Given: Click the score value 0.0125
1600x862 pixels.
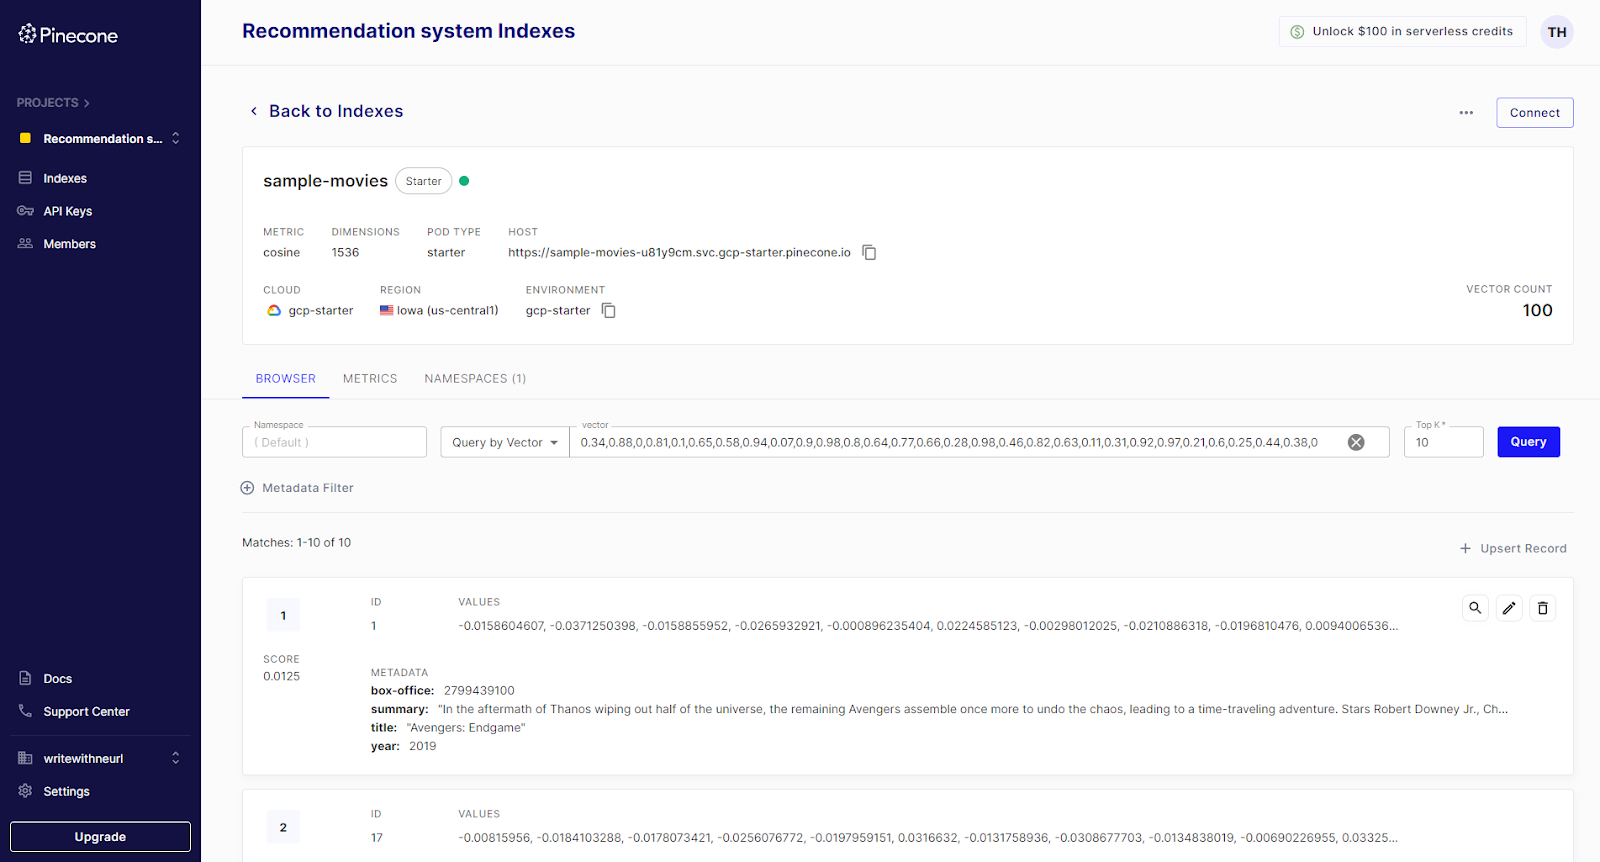Looking at the screenshot, I should [281, 677].
